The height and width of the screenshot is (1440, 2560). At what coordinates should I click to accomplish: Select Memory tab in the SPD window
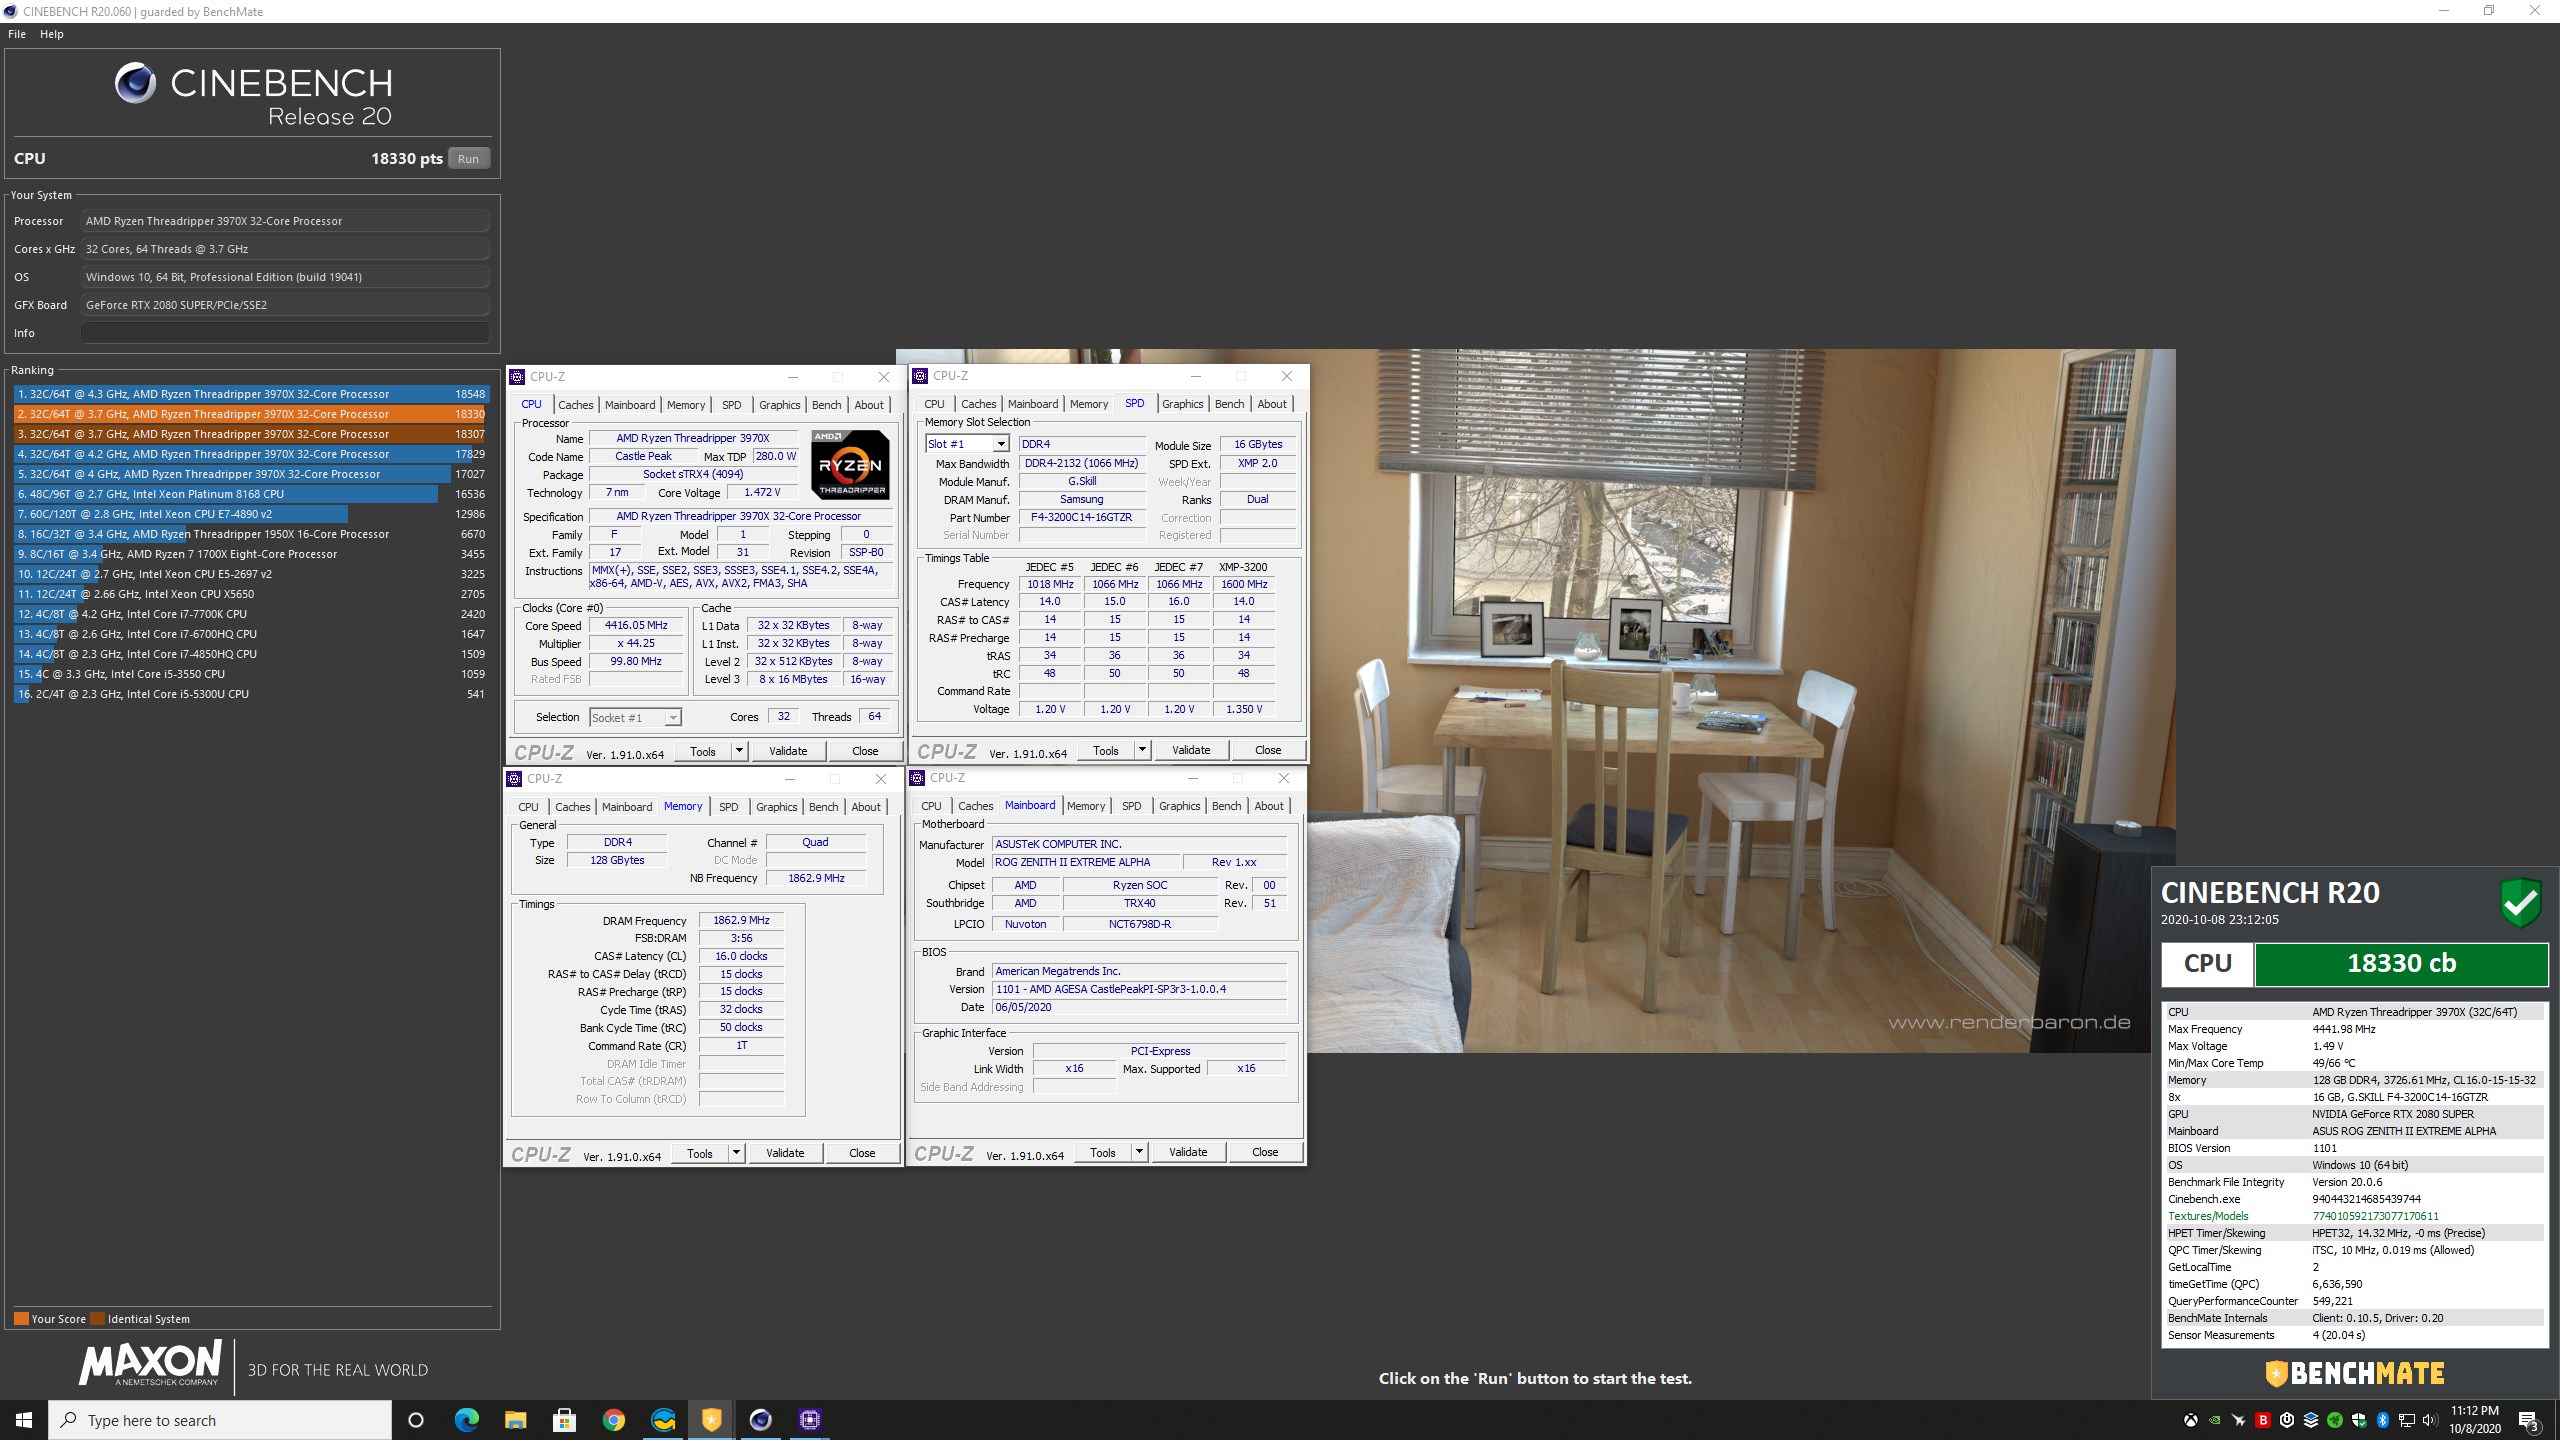[1088, 404]
